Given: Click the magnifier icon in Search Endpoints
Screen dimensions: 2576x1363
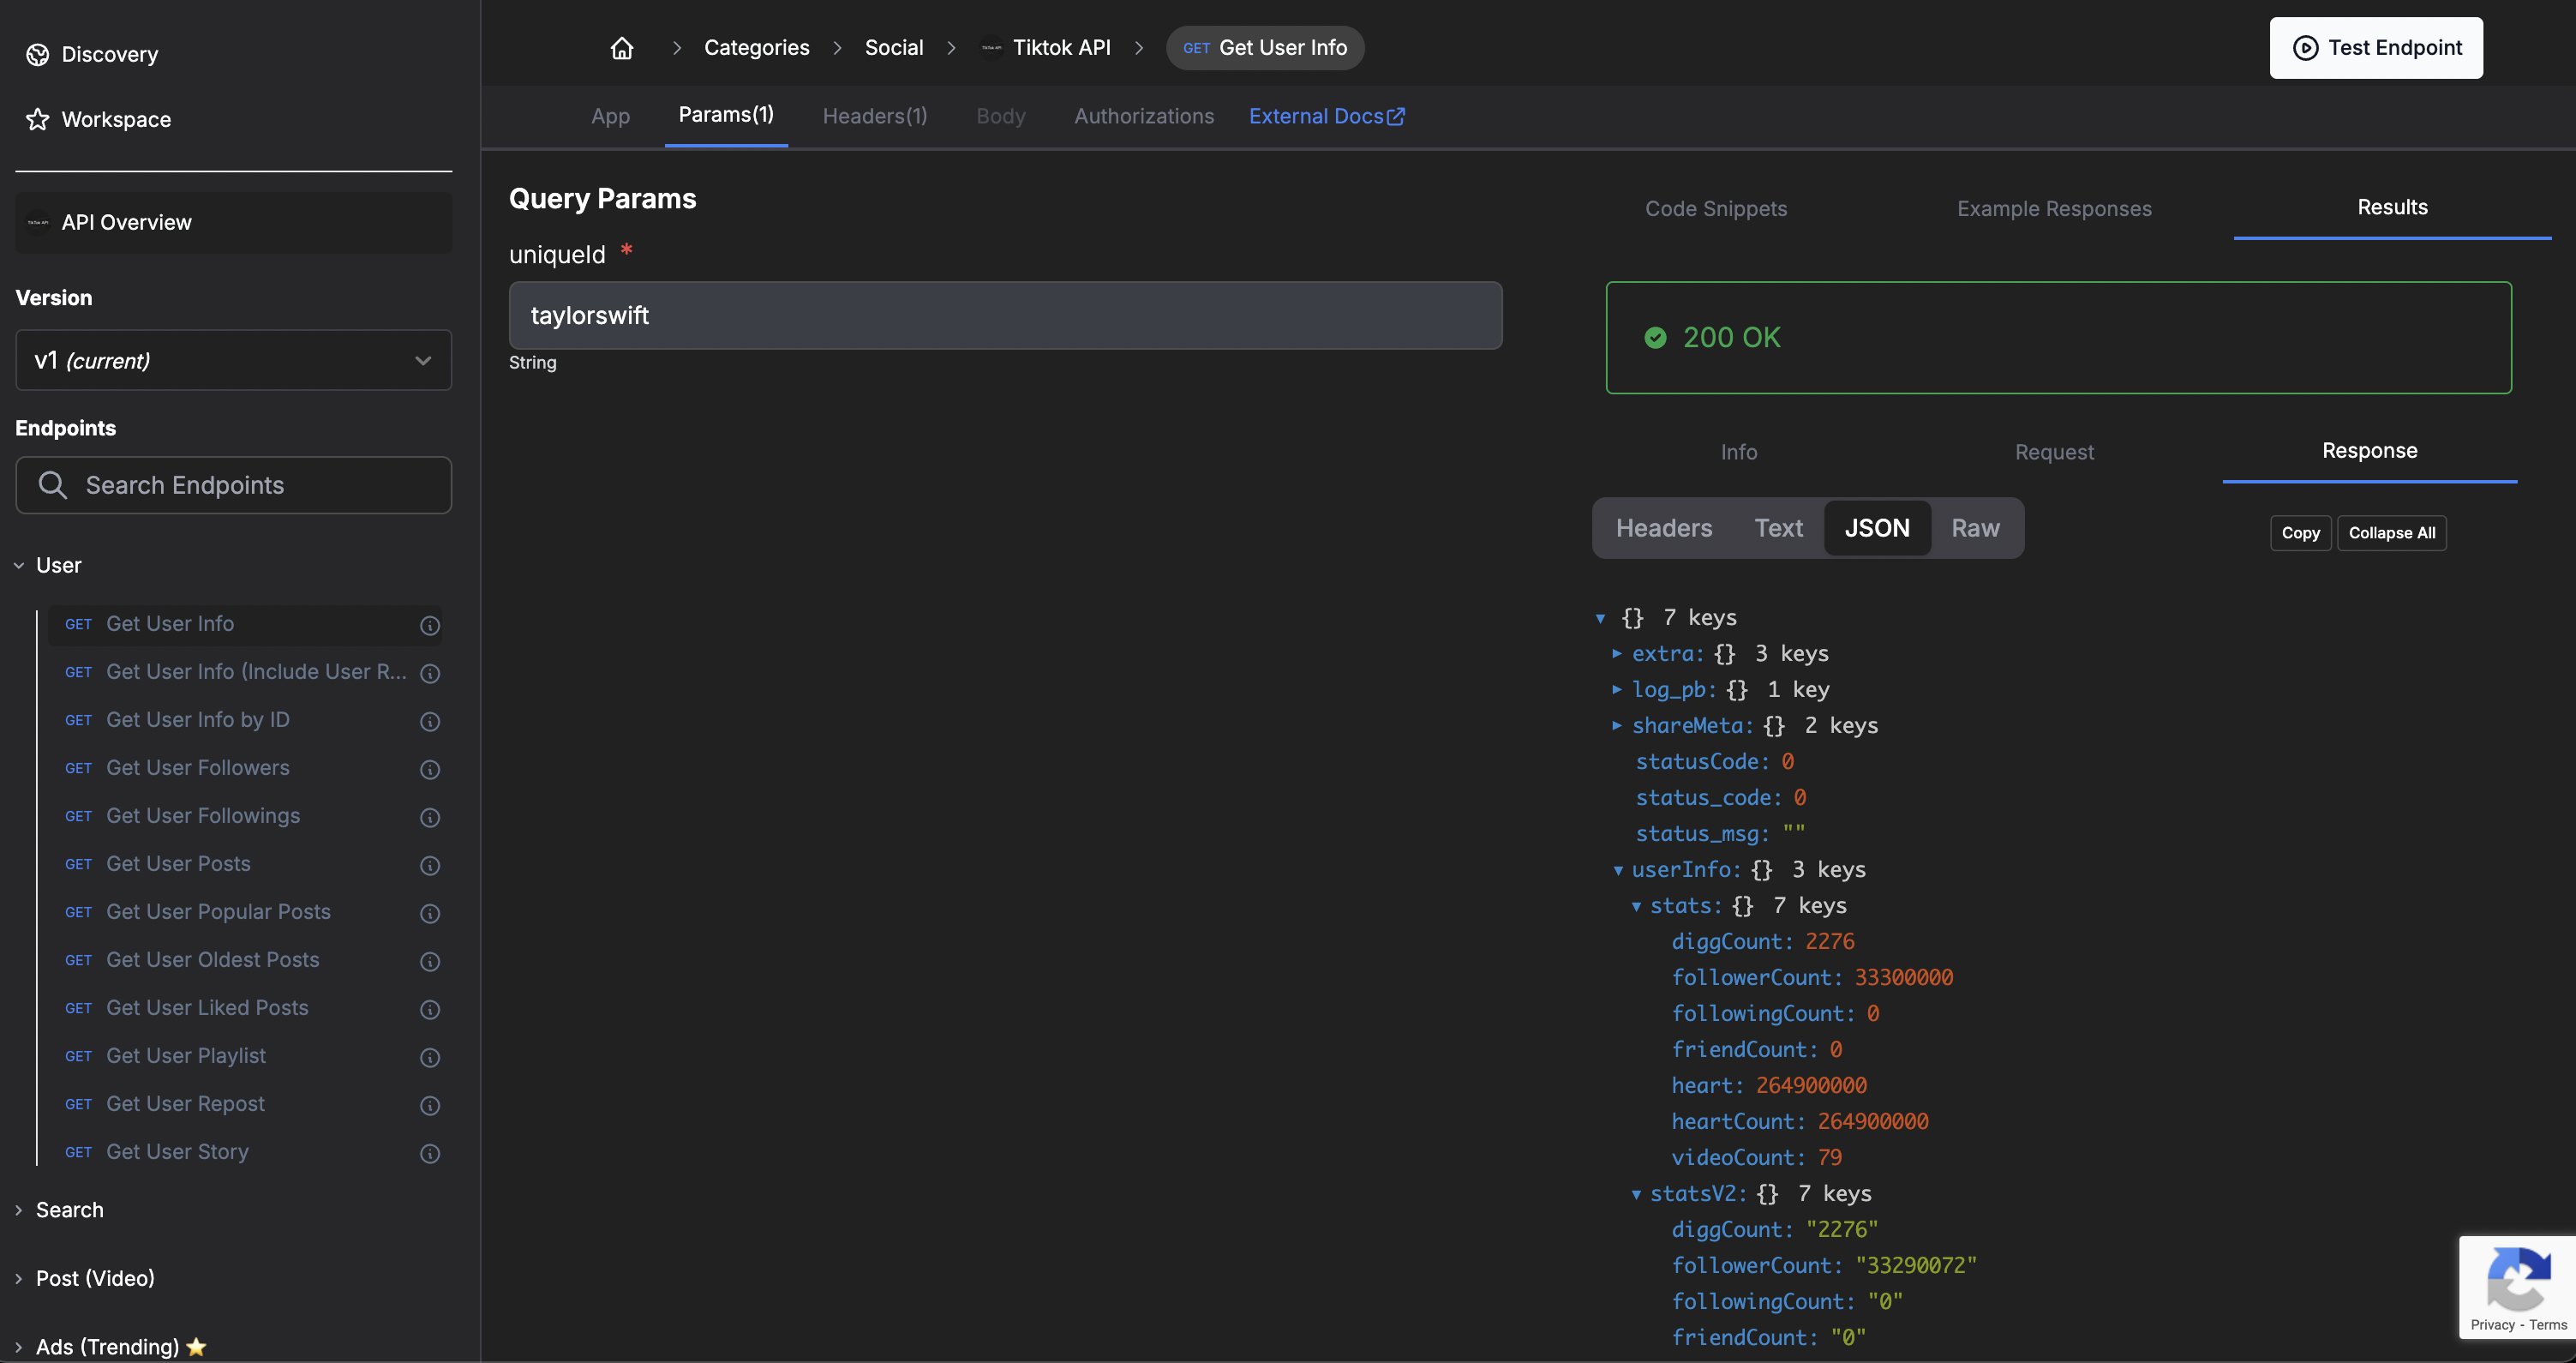Looking at the screenshot, I should (52, 485).
